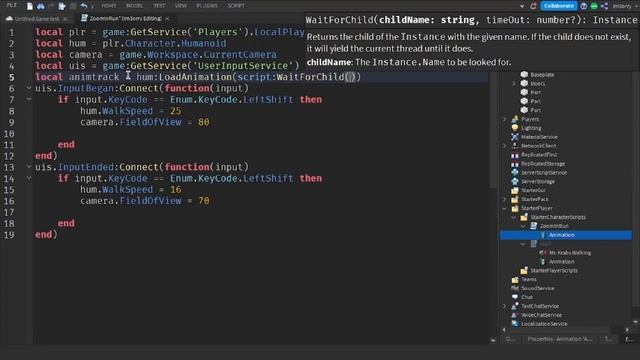Click the share icon near the username
640x360 pixels.
(604, 6)
